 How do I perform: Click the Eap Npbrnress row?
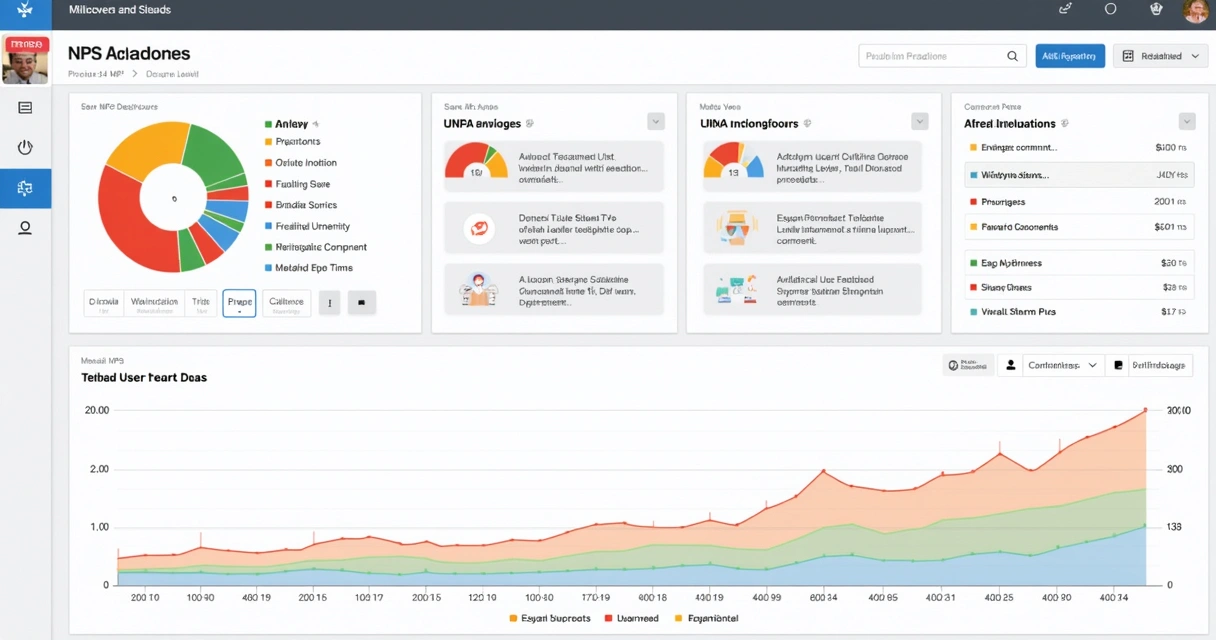1079,263
